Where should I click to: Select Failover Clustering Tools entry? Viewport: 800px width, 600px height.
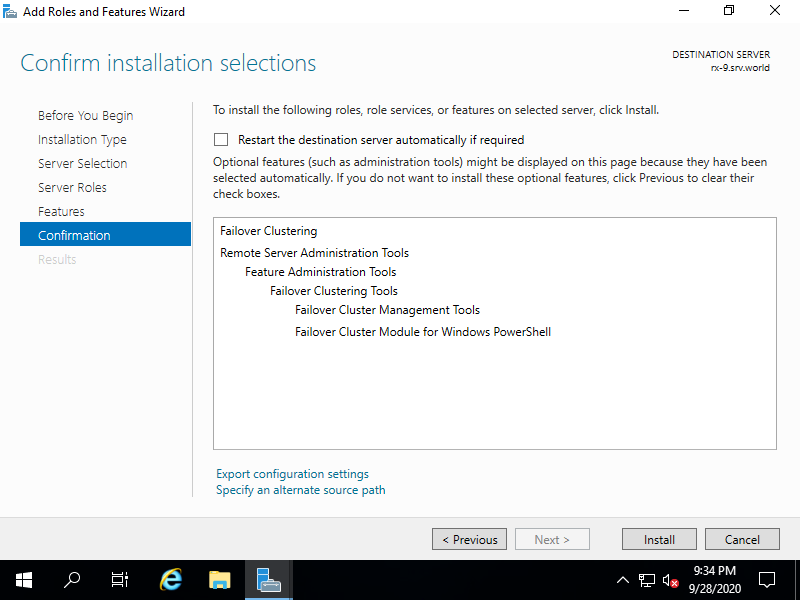pyautogui.click(x=334, y=291)
